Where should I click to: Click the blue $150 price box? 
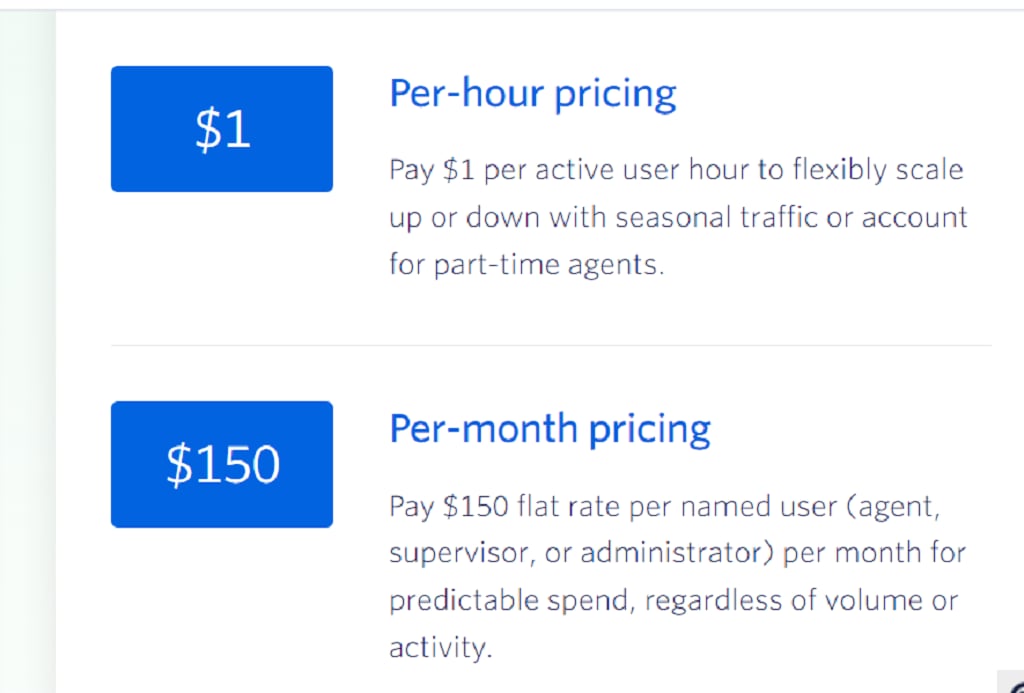click(221, 464)
